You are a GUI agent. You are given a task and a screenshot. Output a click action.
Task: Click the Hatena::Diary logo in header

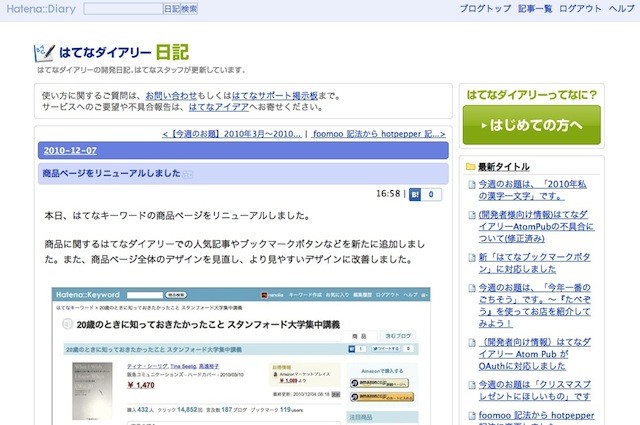coord(41,9)
